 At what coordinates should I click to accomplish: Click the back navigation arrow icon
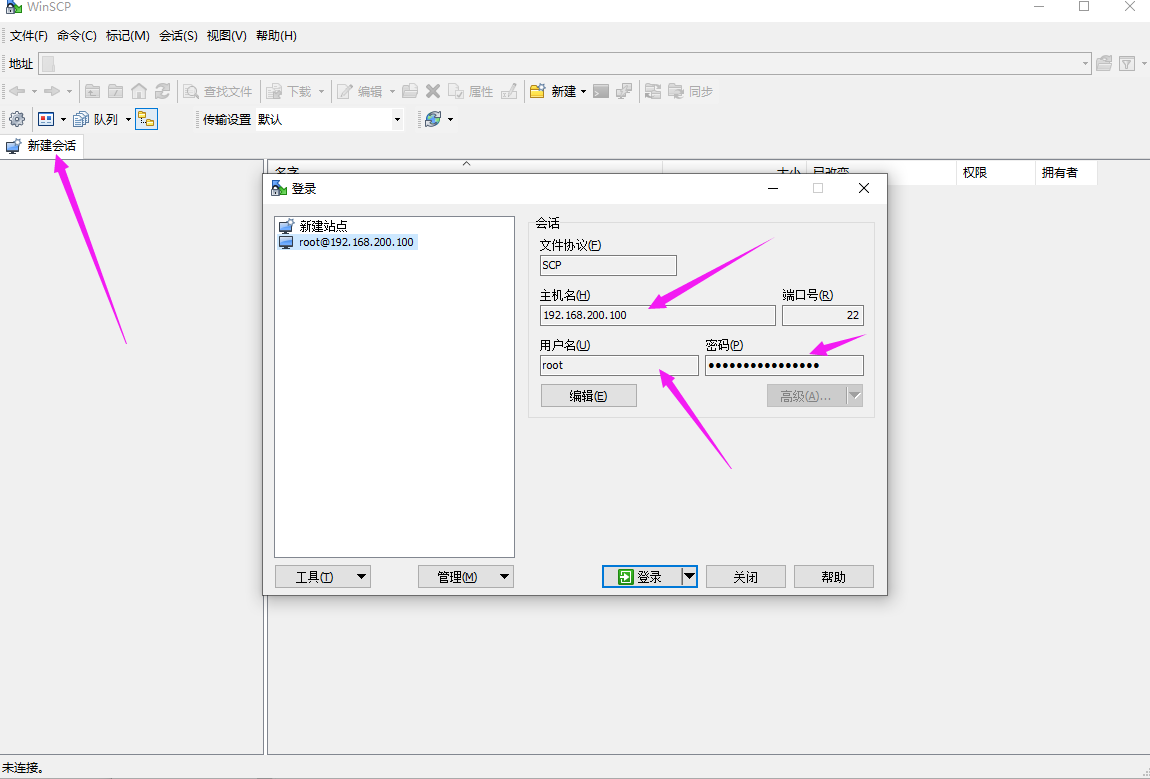pyautogui.click(x=17, y=91)
